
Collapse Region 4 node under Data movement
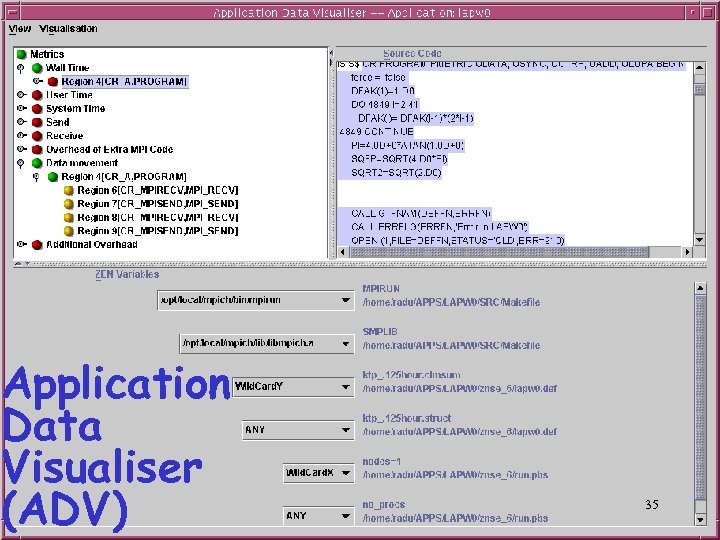(36, 177)
